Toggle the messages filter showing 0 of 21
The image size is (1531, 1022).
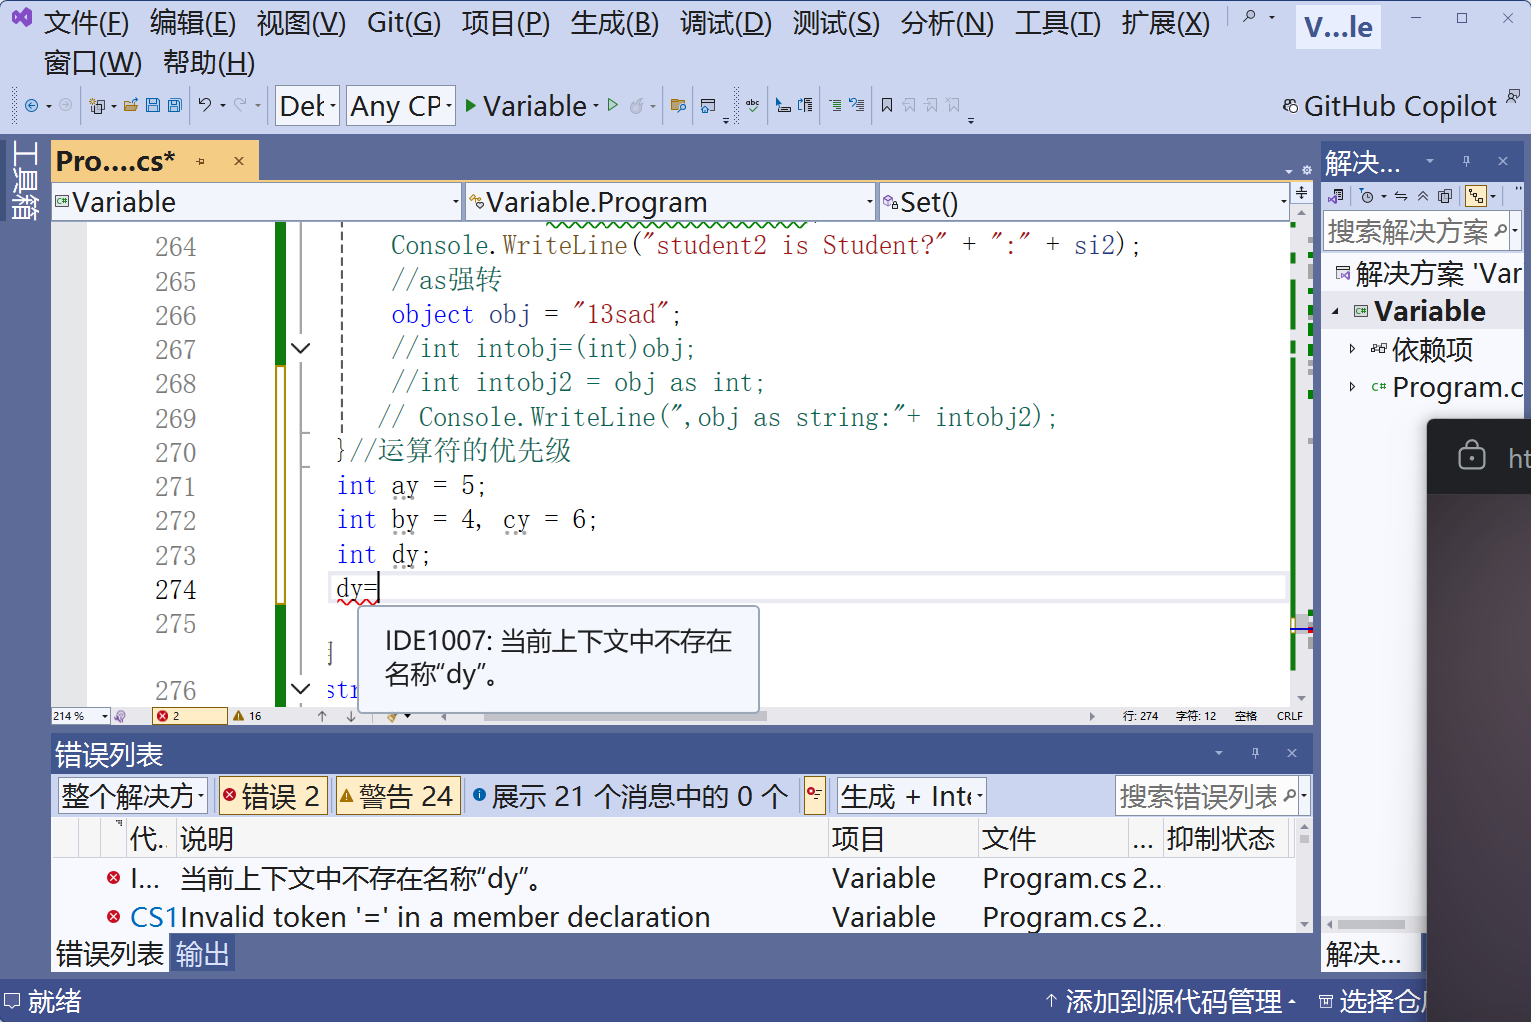tap(630, 796)
